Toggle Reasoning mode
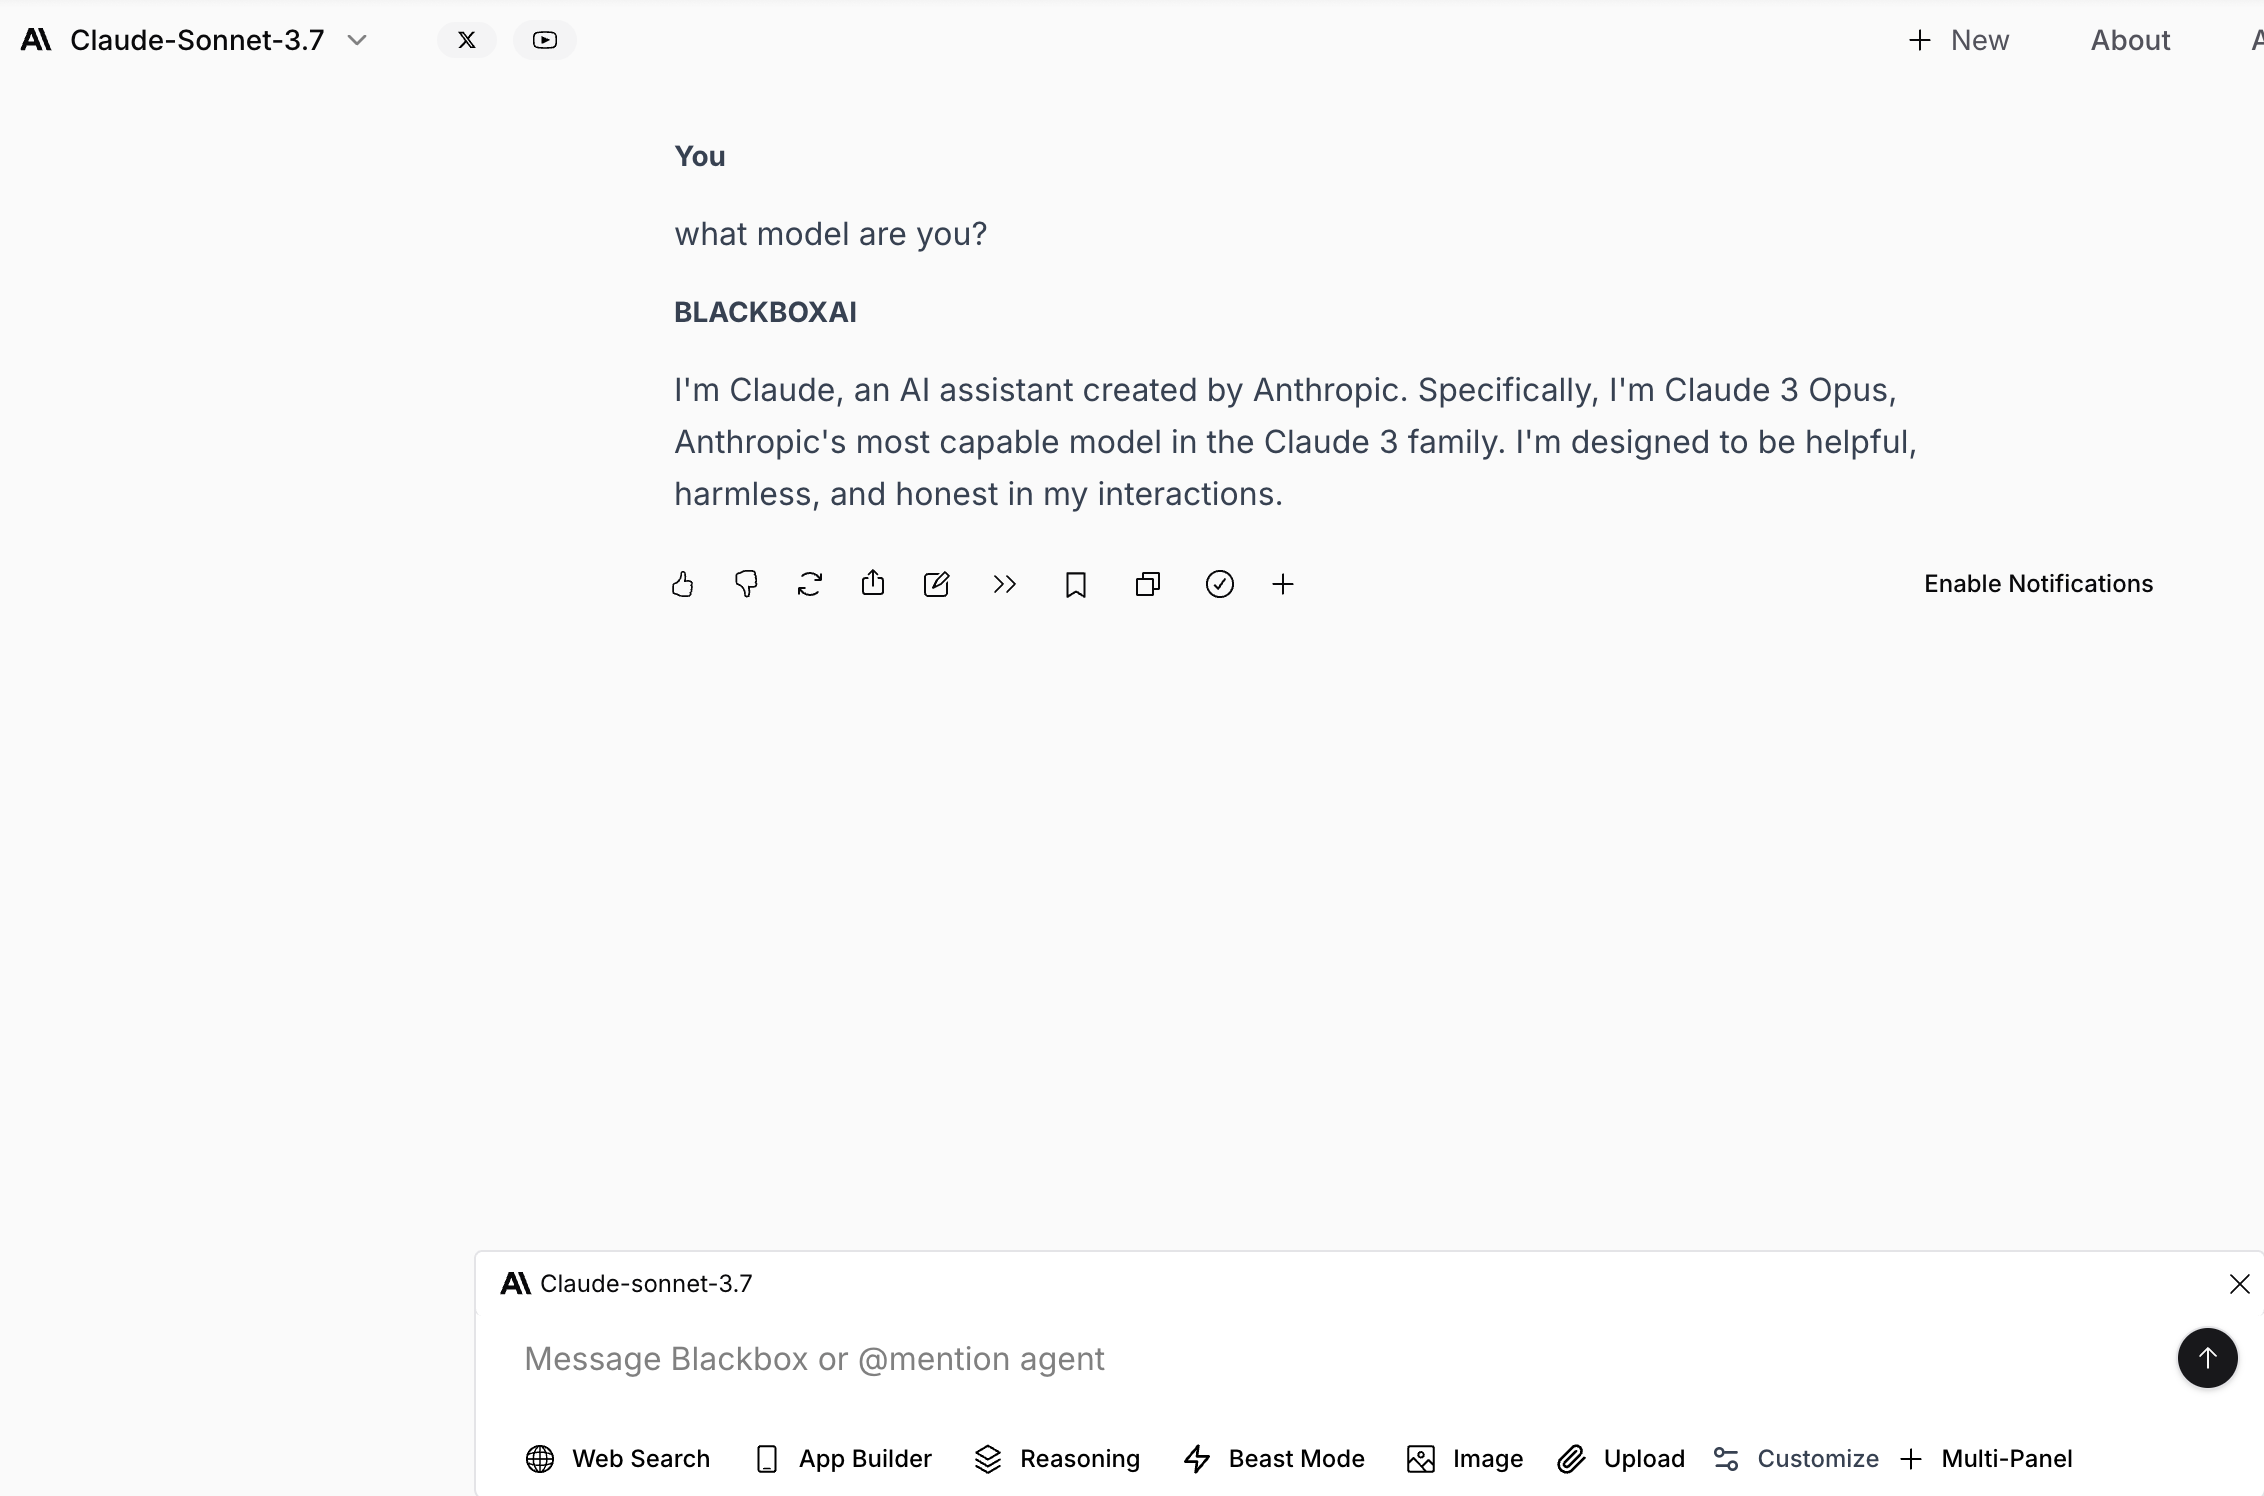This screenshot has height=1496, width=2264. tap(1057, 1459)
